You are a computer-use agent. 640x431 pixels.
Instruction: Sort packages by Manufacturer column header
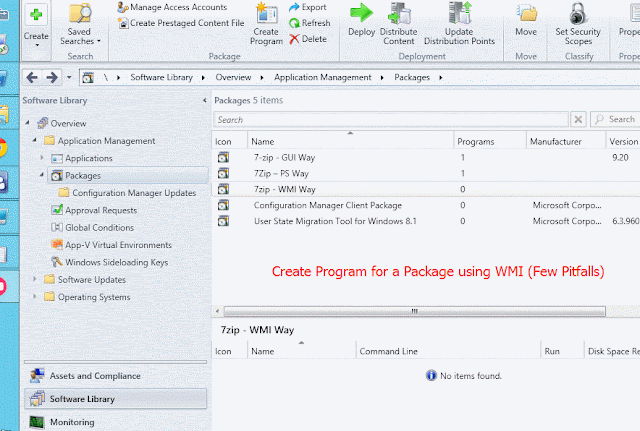(x=566, y=141)
